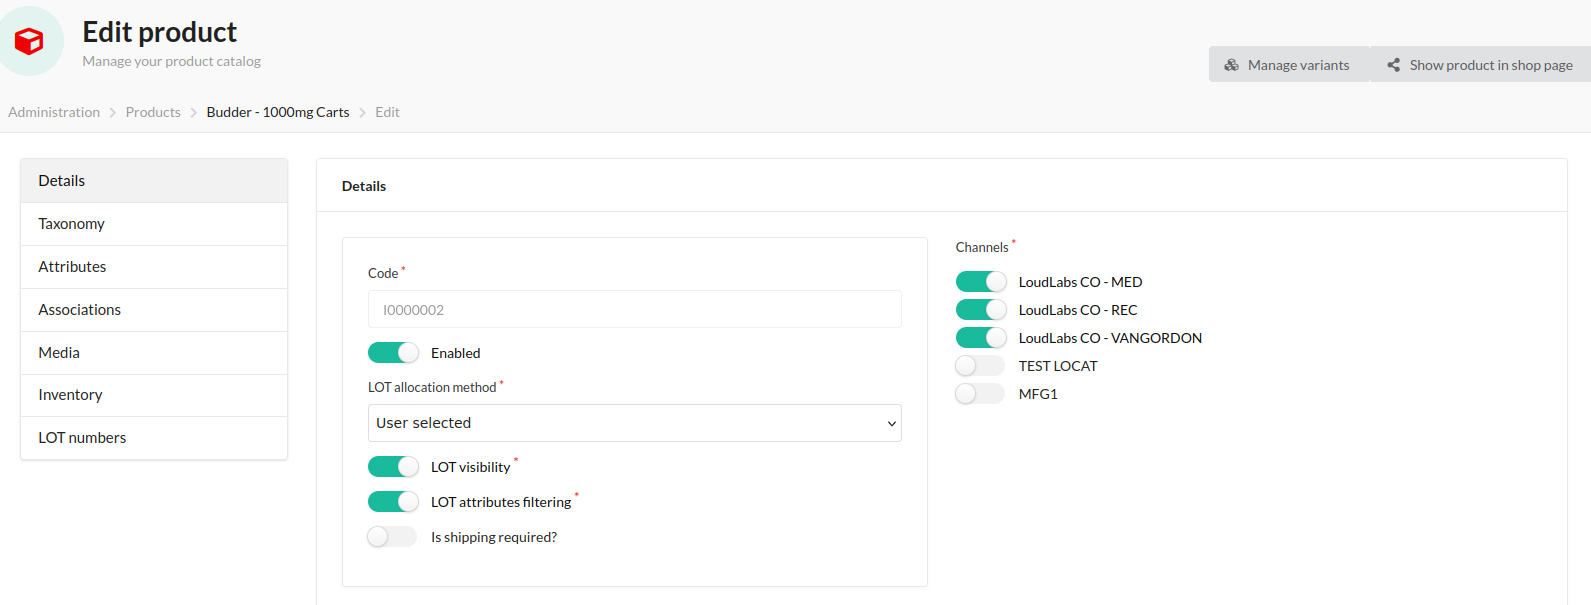Click the Code input field

tap(634, 310)
